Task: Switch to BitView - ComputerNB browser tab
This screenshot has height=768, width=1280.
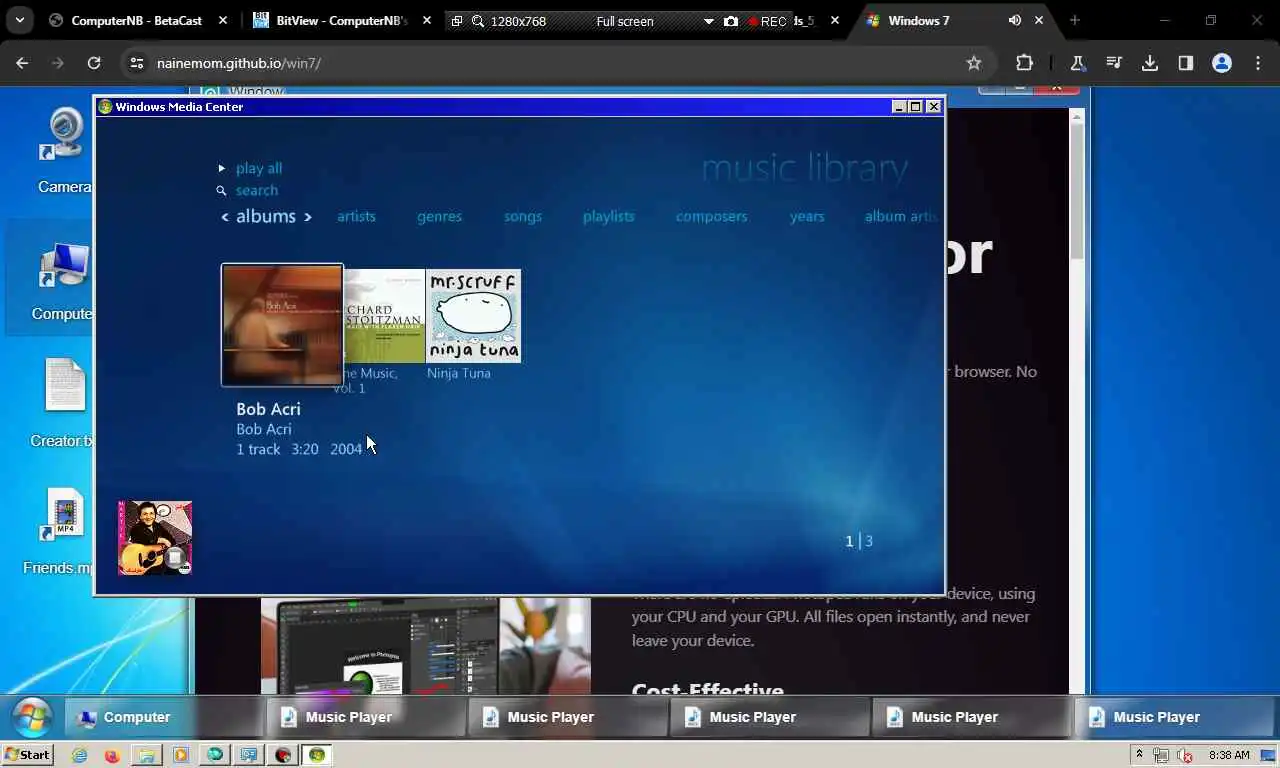Action: pos(341,20)
